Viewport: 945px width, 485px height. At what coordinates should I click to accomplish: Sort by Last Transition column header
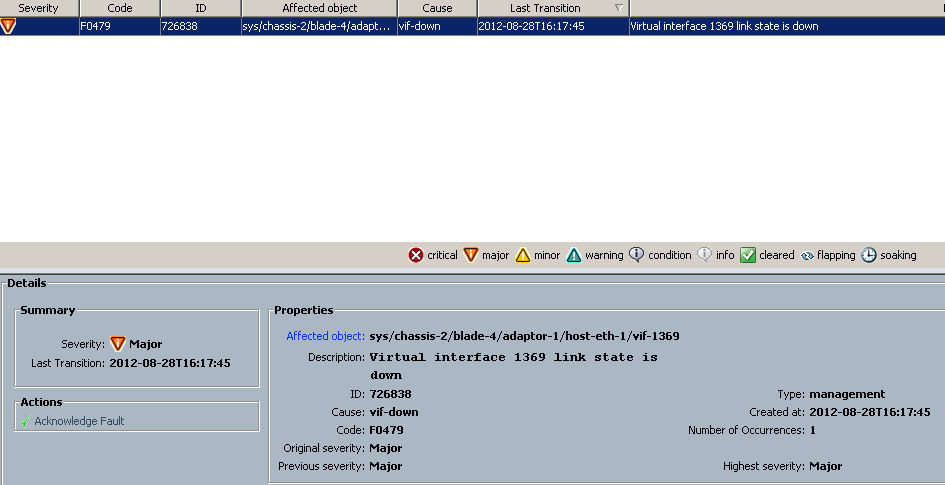click(x=544, y=8)
